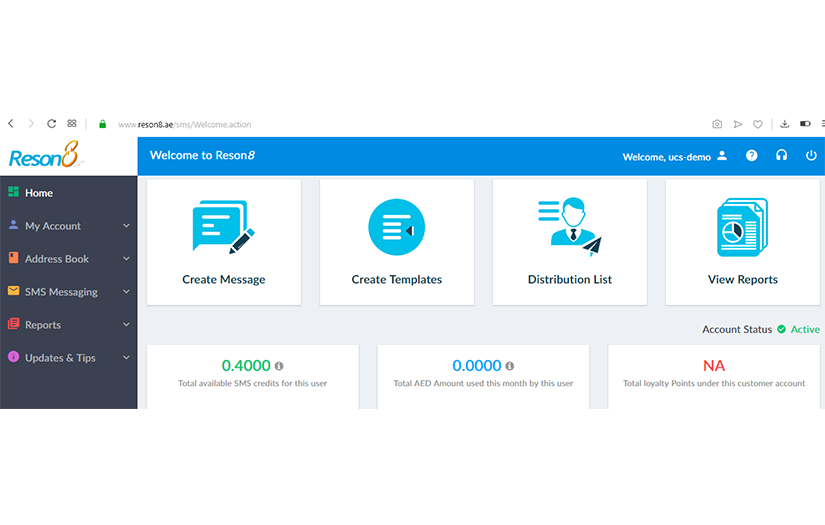The height and width of the screenshot is (525, 825).
Task: Click 'Total loyalty Points under this customer account'
Action: 714,383
